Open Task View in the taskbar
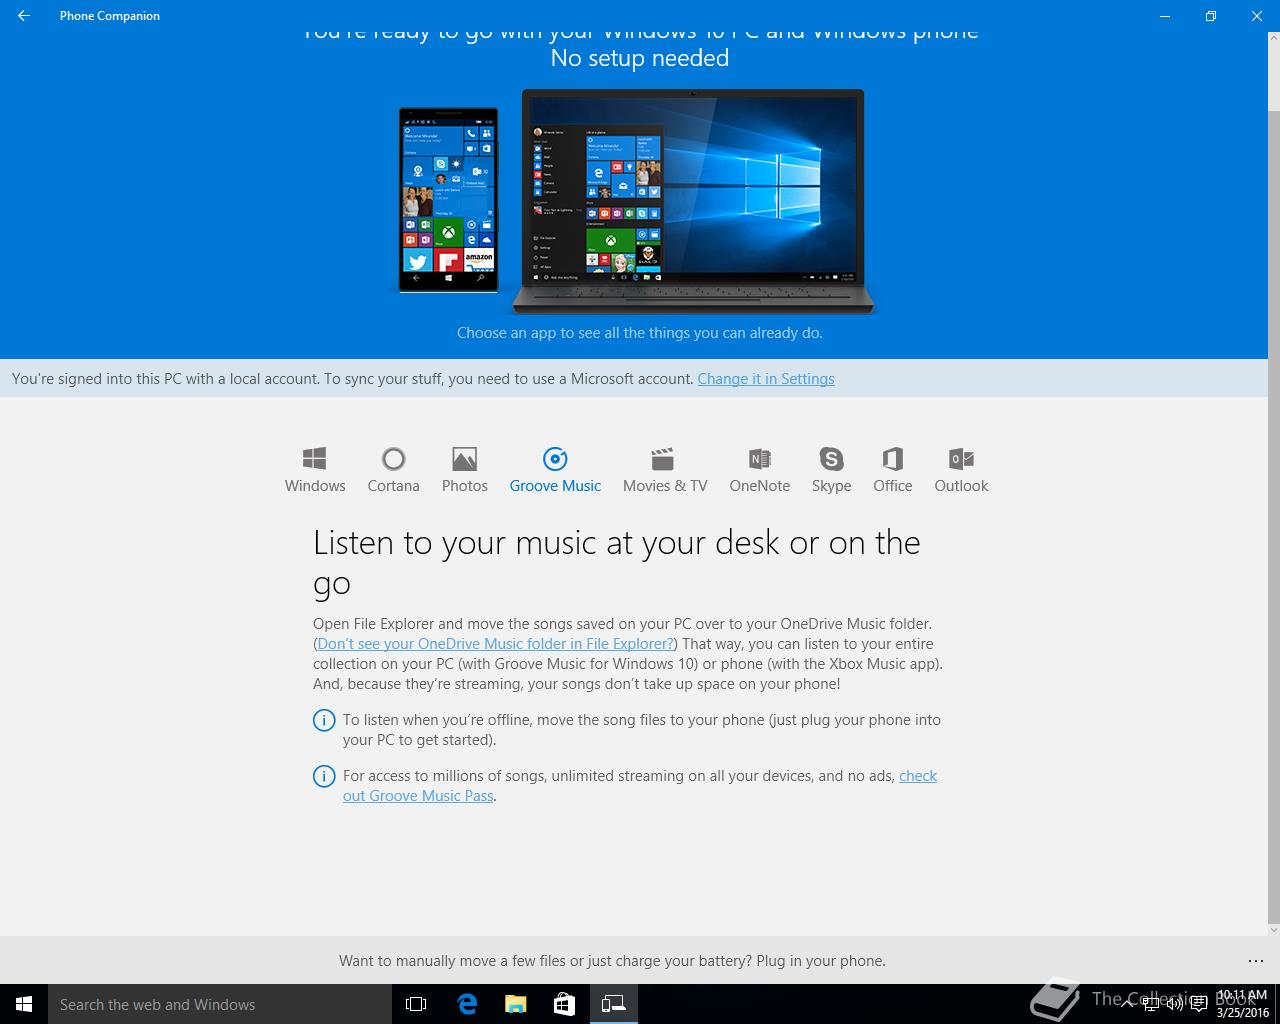Screen dimensions: 1280x1024 click(416, 1004)
